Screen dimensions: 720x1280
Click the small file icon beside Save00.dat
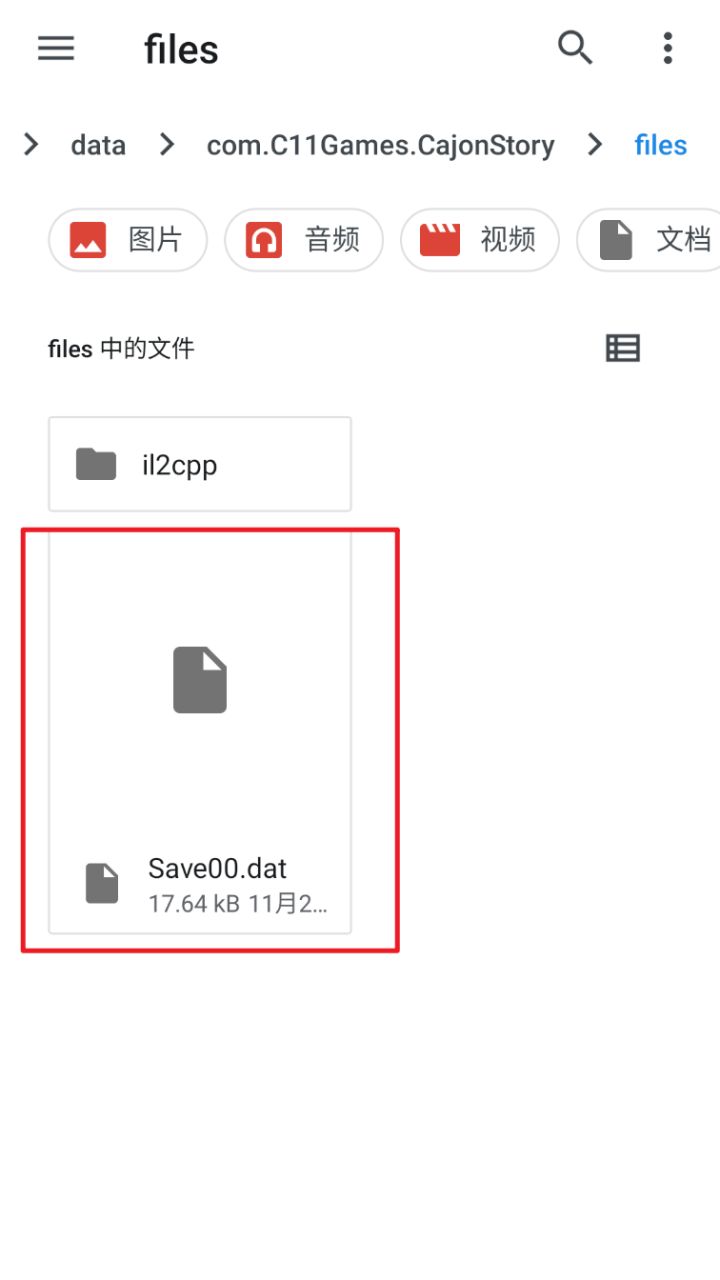(x=102, y=883)
